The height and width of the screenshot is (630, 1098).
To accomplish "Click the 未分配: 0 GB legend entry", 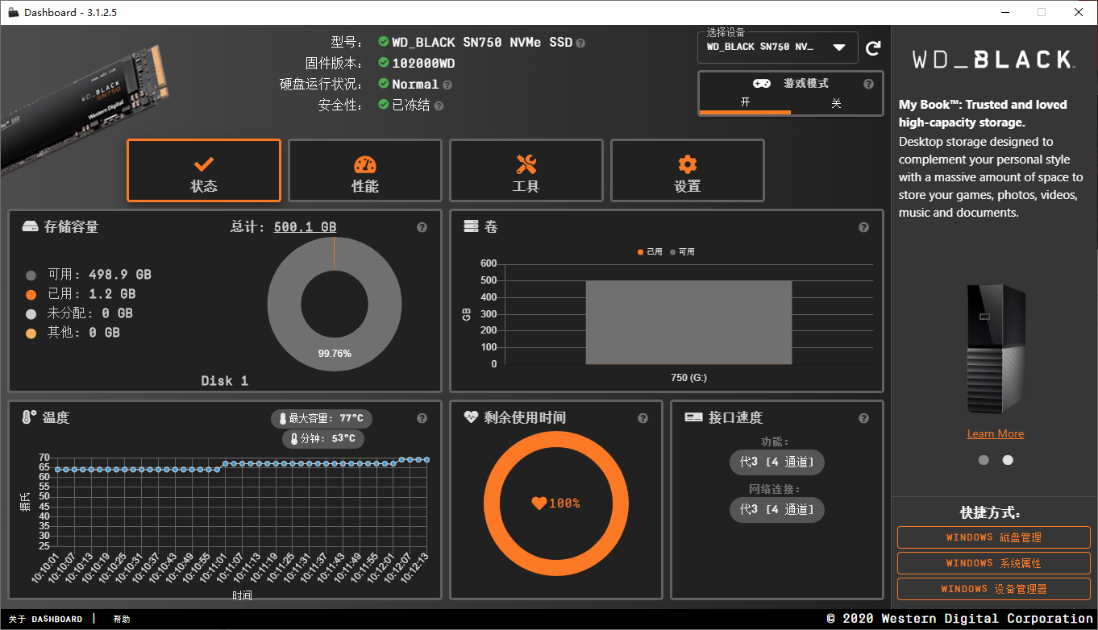I will [79, 313].
